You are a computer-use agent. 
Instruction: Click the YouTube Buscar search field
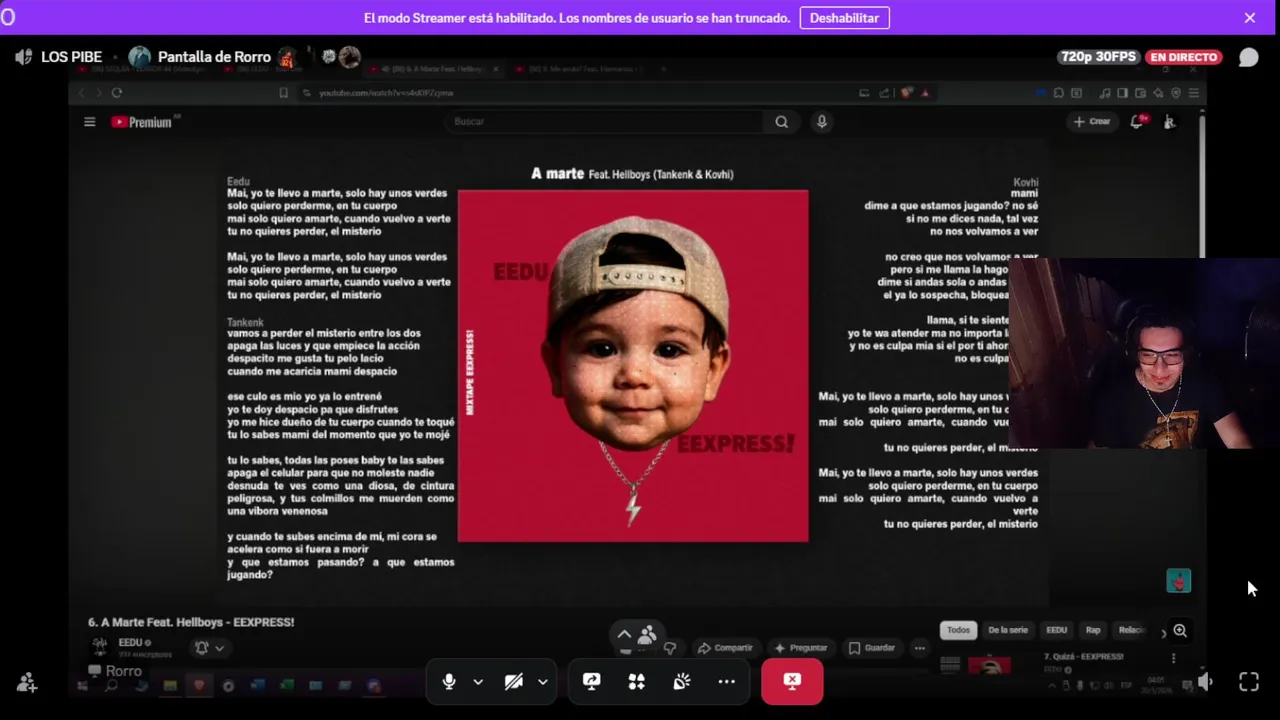605,122
